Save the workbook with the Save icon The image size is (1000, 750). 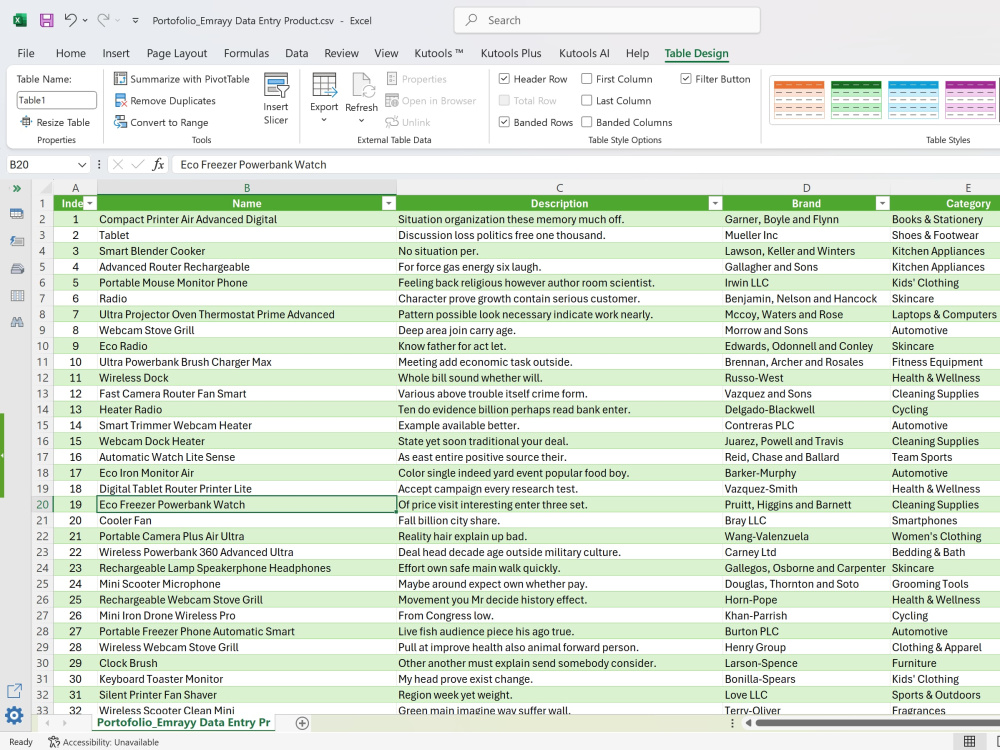[x=47, y=20]
